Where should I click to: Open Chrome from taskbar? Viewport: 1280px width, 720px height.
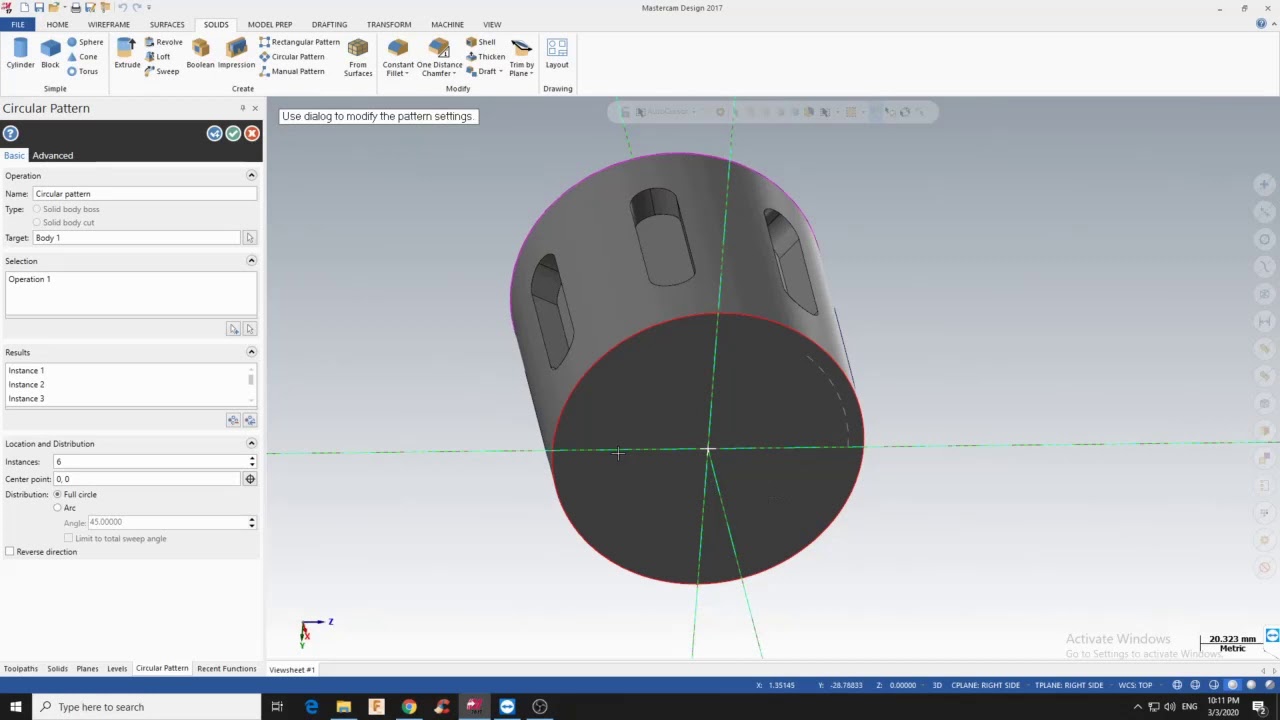pos(409,707)
